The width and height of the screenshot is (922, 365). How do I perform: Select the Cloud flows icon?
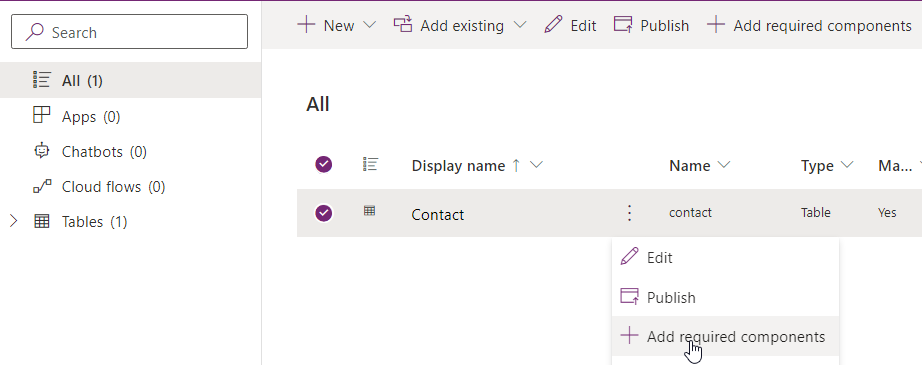pyautogui.click(x=41, y=186)
